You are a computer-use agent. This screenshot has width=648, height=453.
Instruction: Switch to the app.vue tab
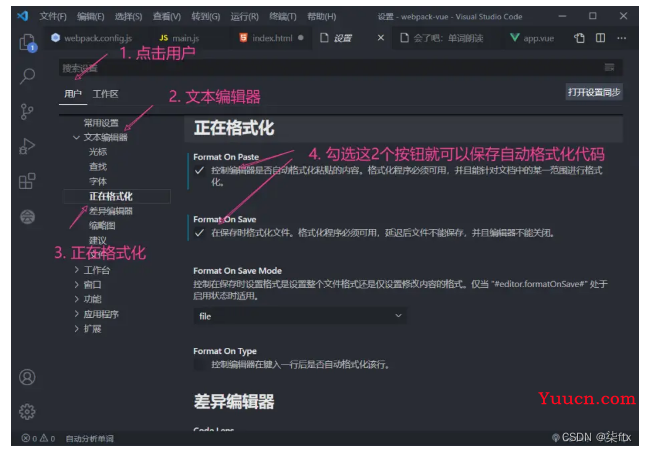(x=533, y=38)
